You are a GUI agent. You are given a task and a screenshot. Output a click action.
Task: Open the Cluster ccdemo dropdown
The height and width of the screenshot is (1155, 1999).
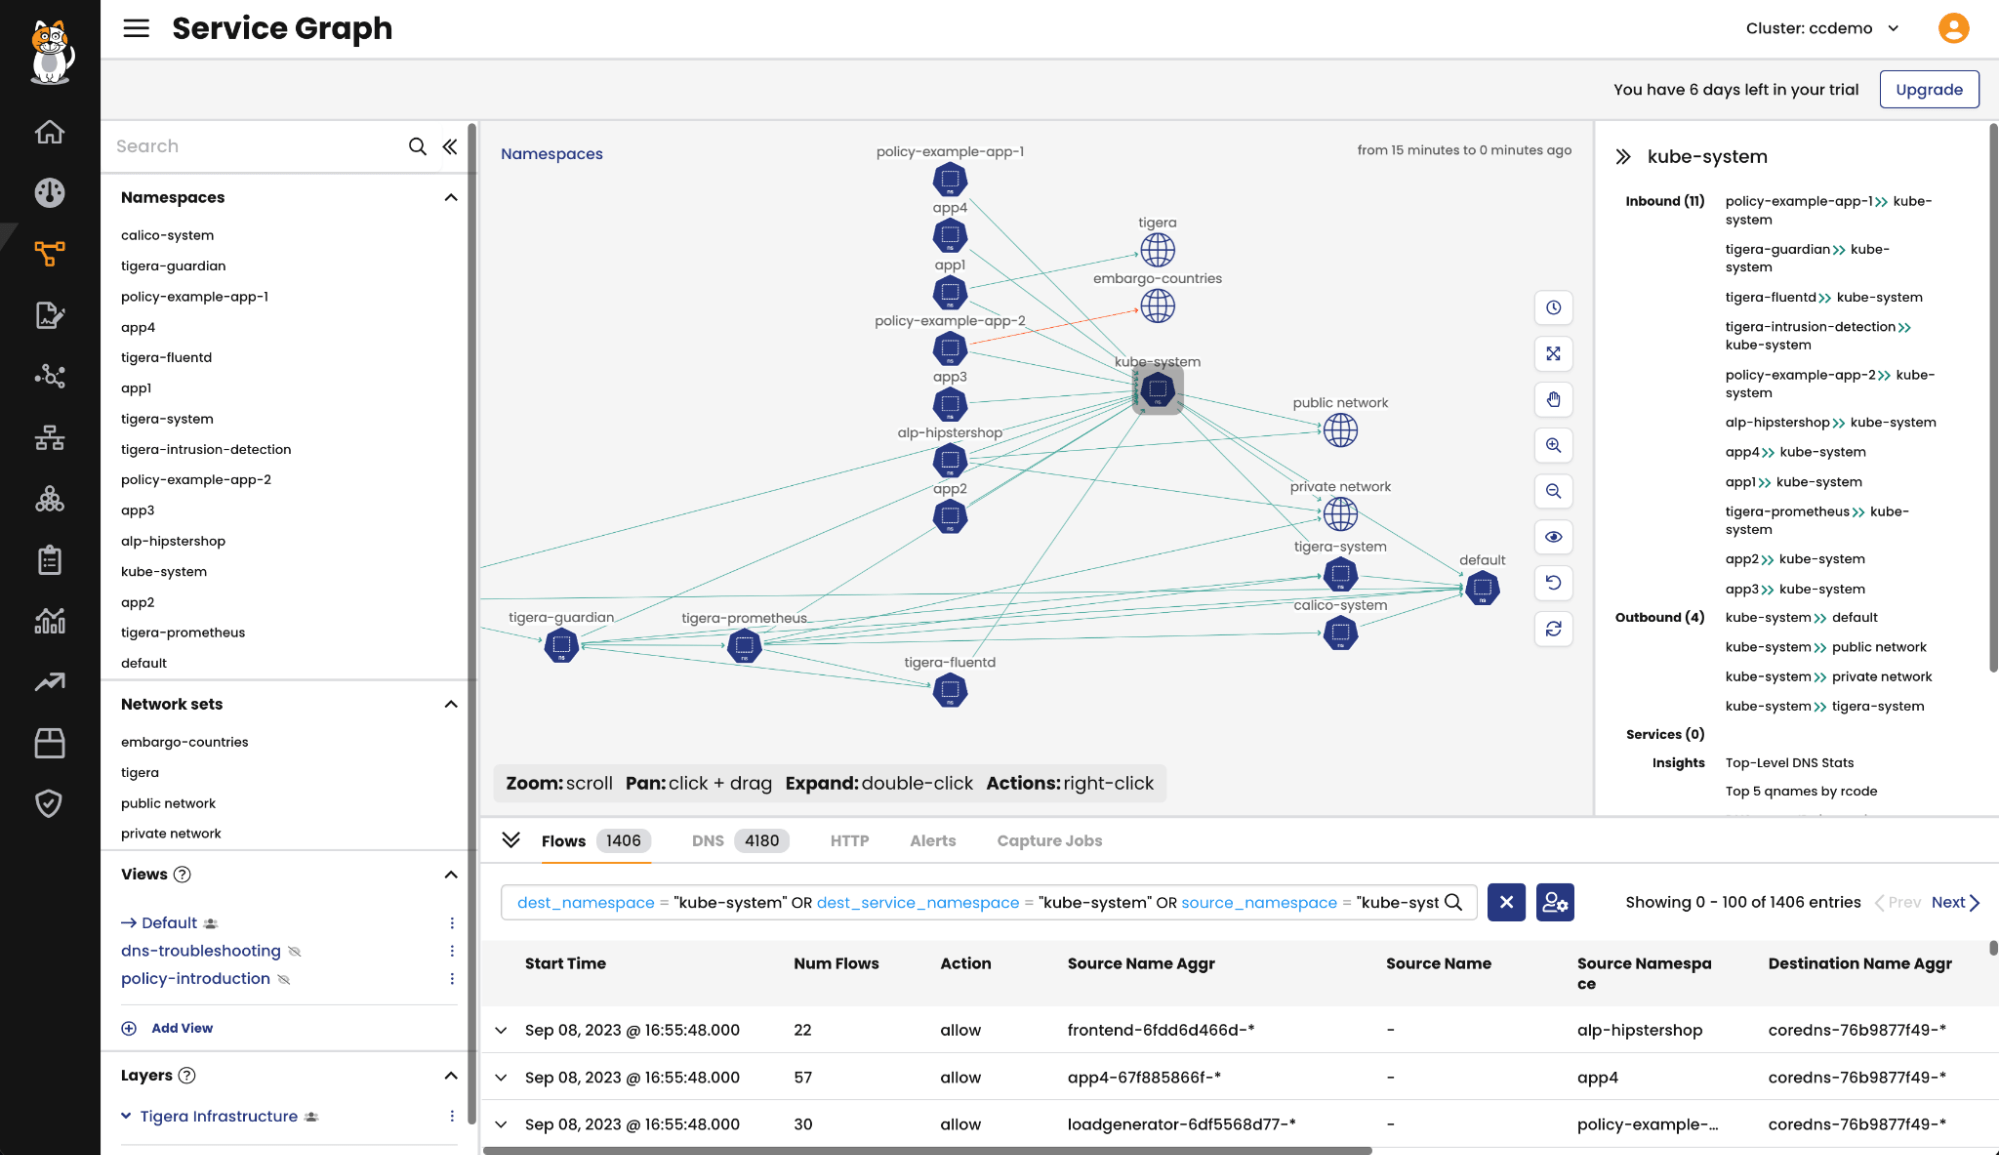[1822, 28]
